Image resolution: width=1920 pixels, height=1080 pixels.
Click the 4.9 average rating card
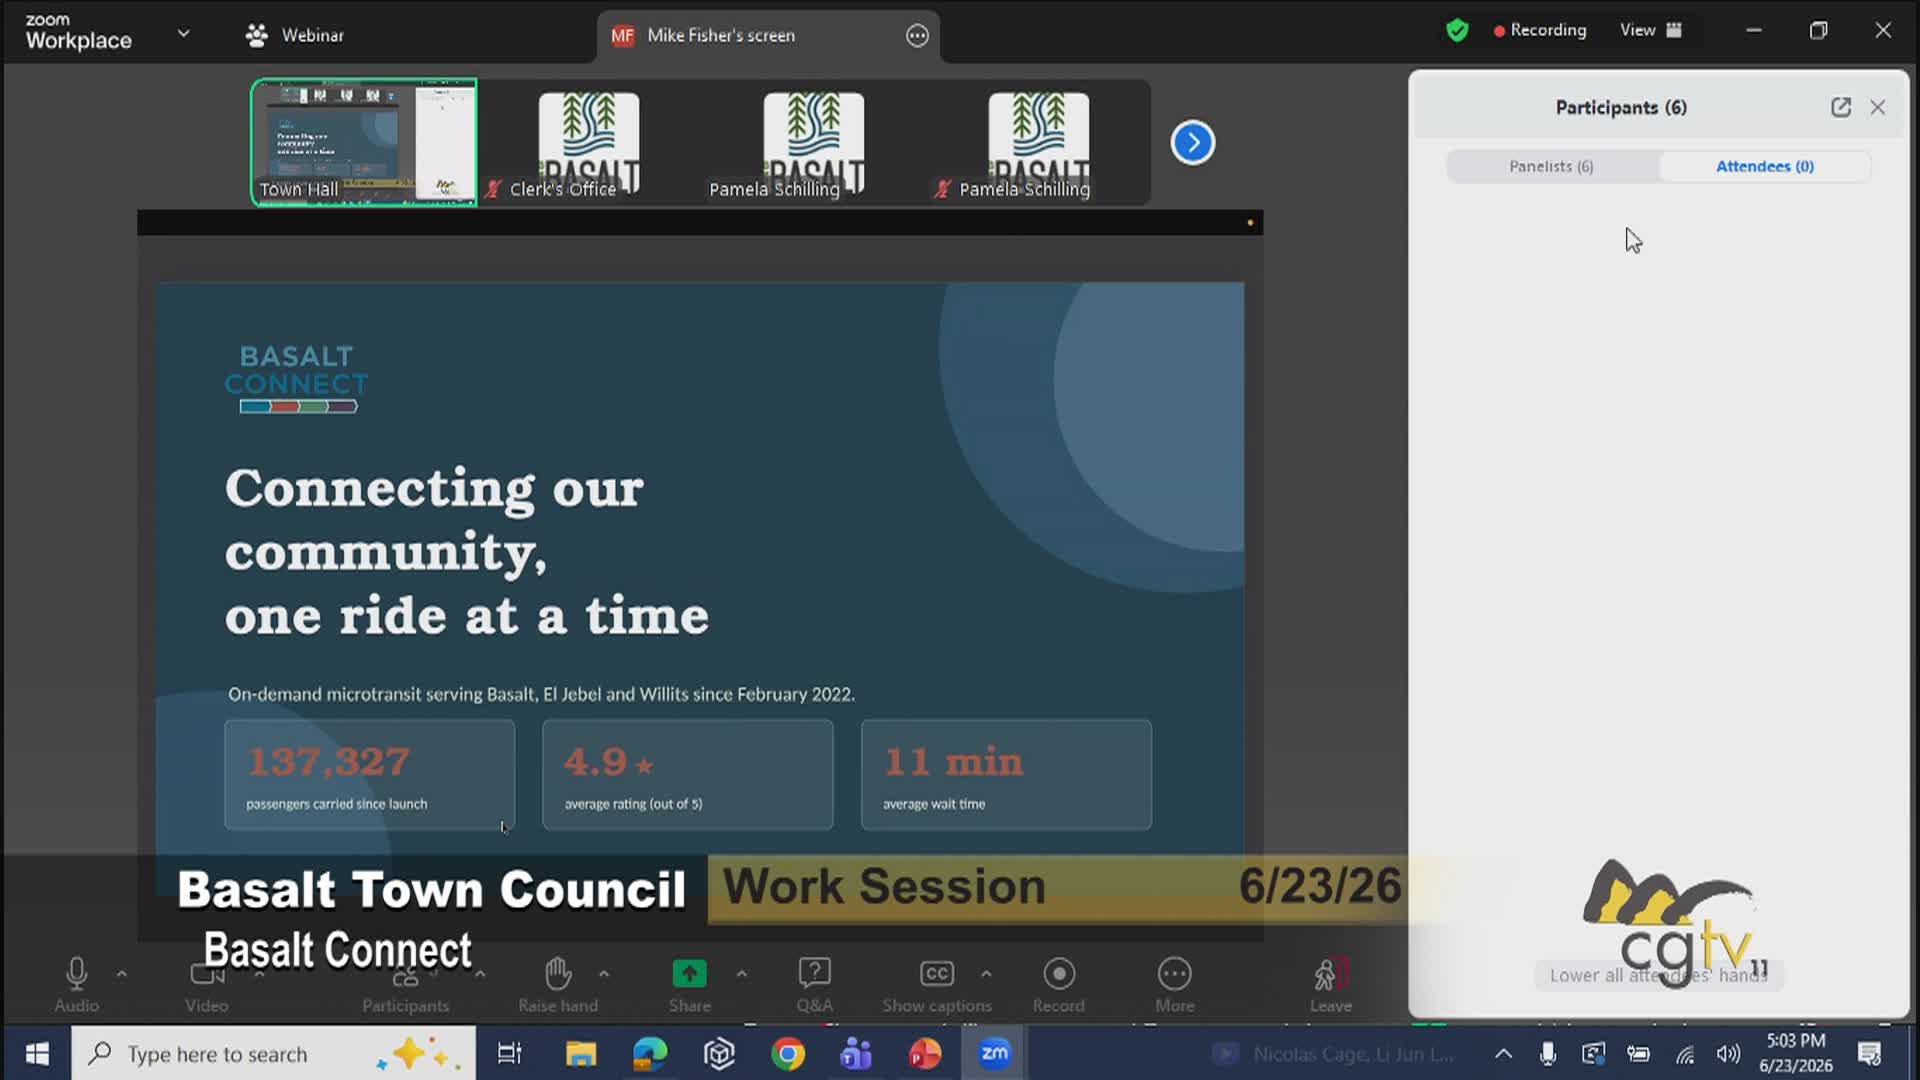tap(688, 775)
